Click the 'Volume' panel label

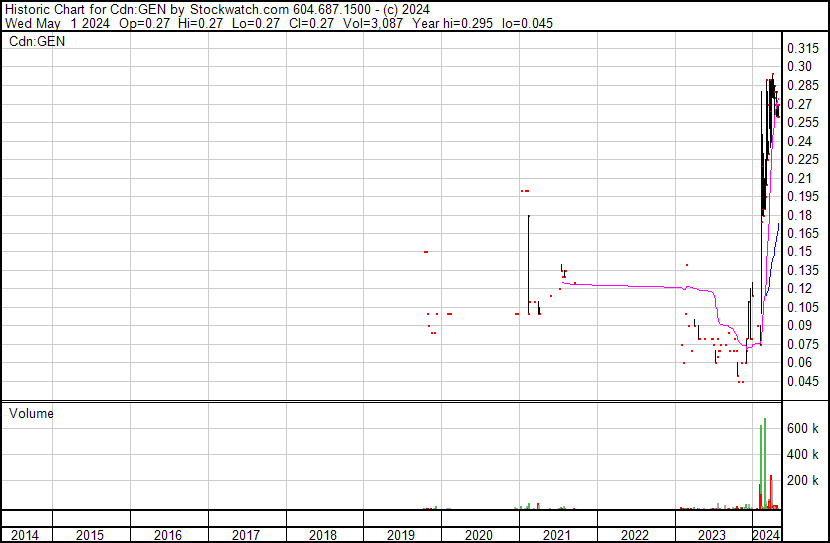pyautogui.click(x=31, y=413)
